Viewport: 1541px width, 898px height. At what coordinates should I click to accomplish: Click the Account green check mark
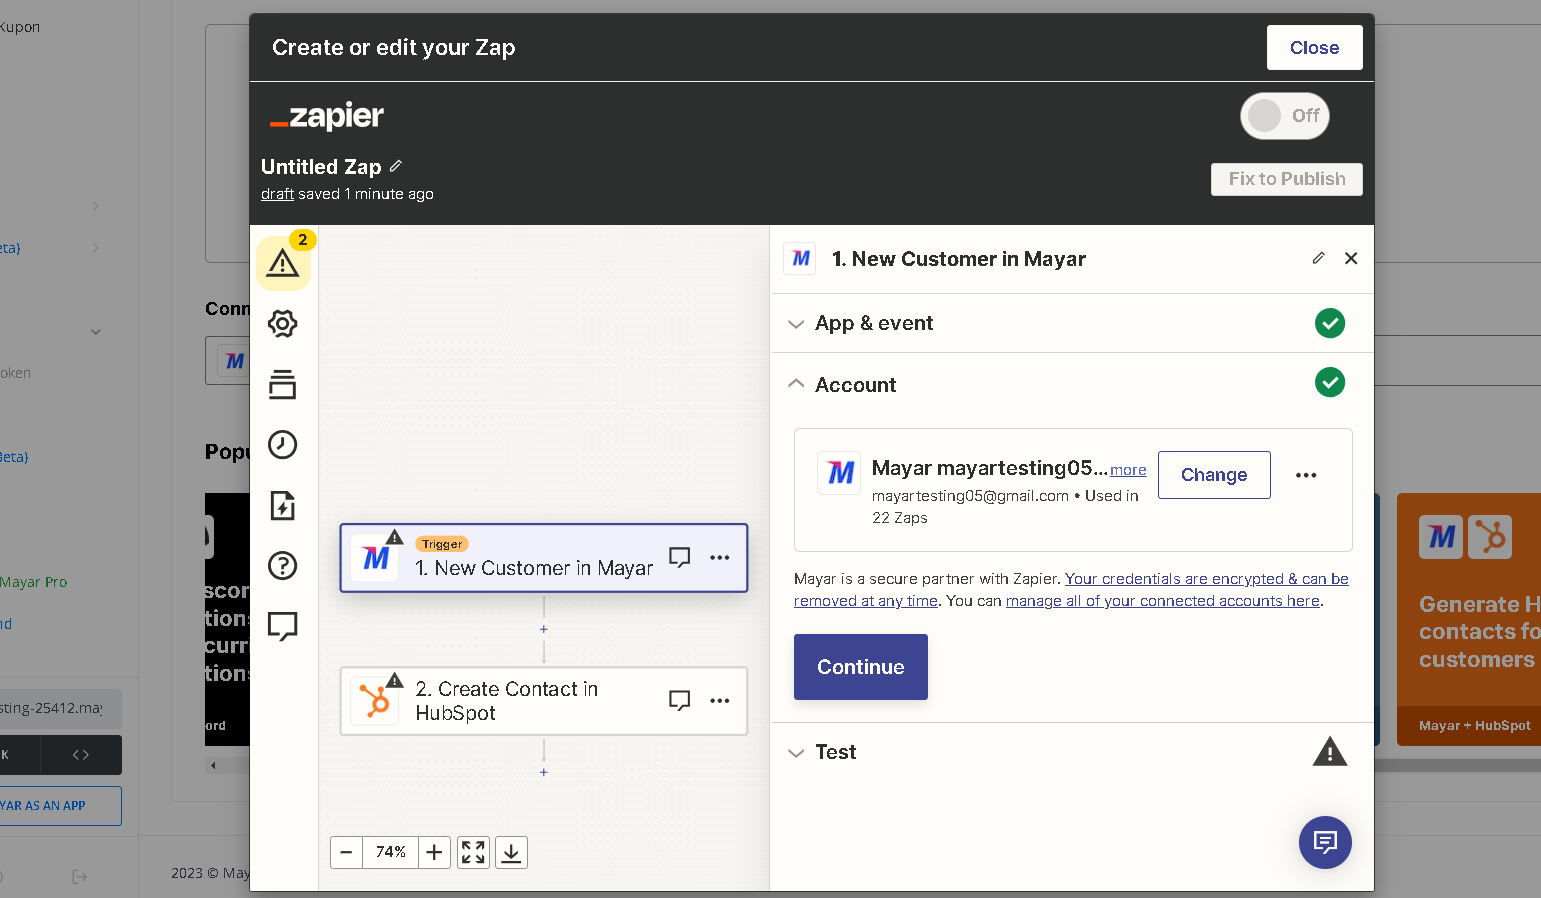click(x=1329, y=382)
